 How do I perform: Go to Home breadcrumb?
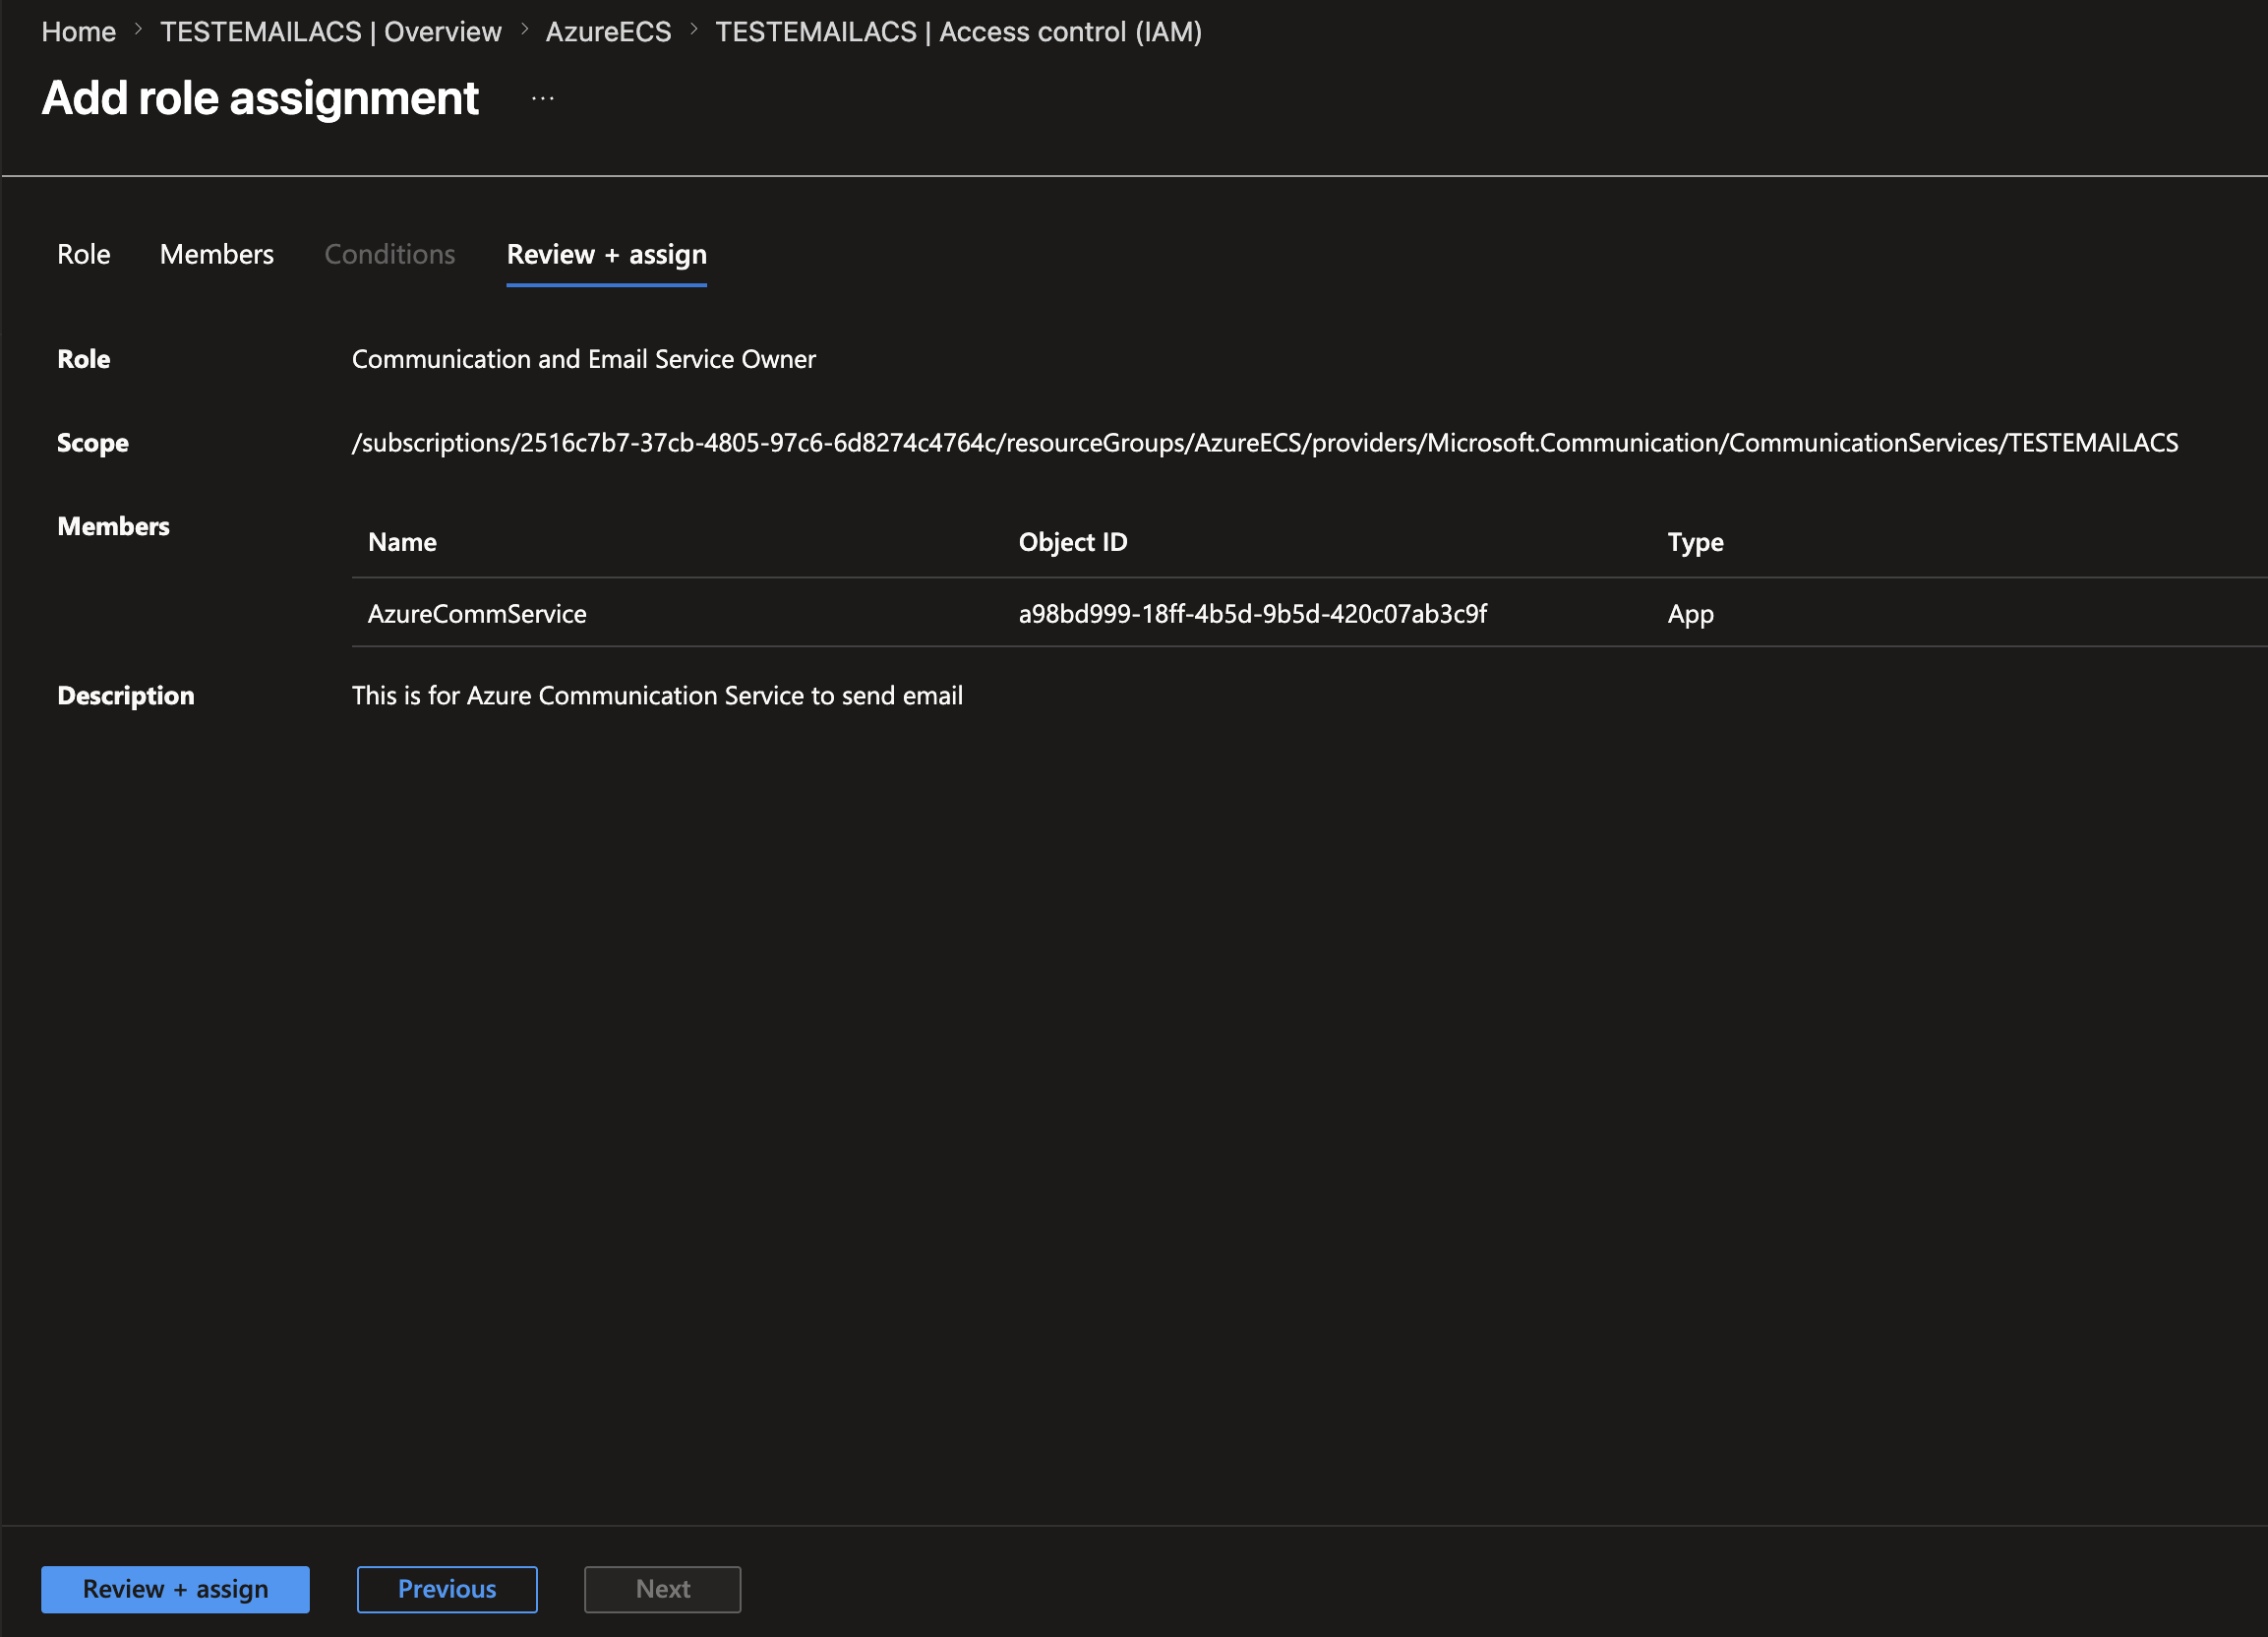coord(79,32)
